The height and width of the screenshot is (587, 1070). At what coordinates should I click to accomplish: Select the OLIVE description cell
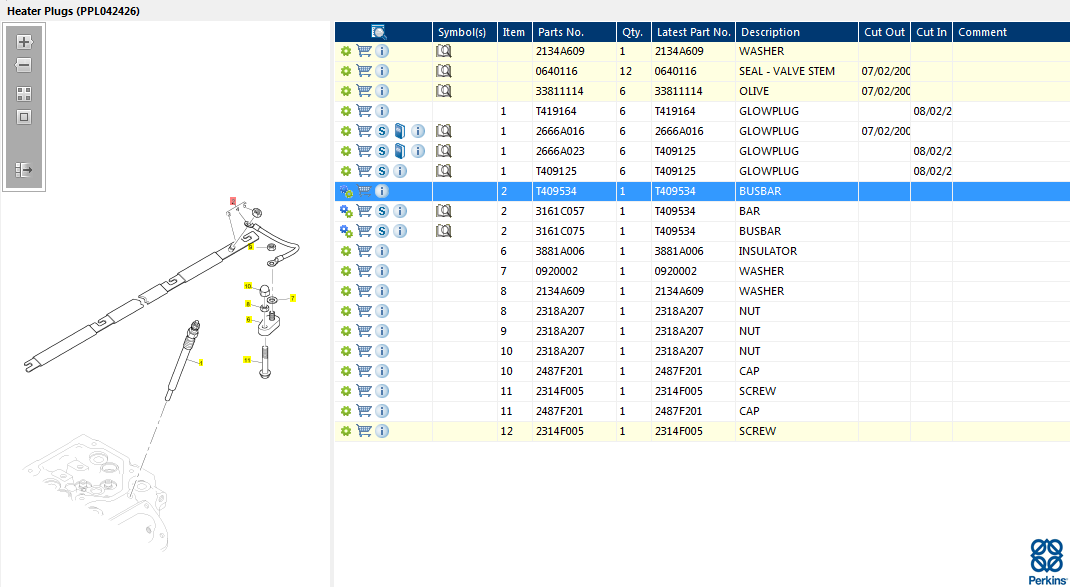click(797, 91)
